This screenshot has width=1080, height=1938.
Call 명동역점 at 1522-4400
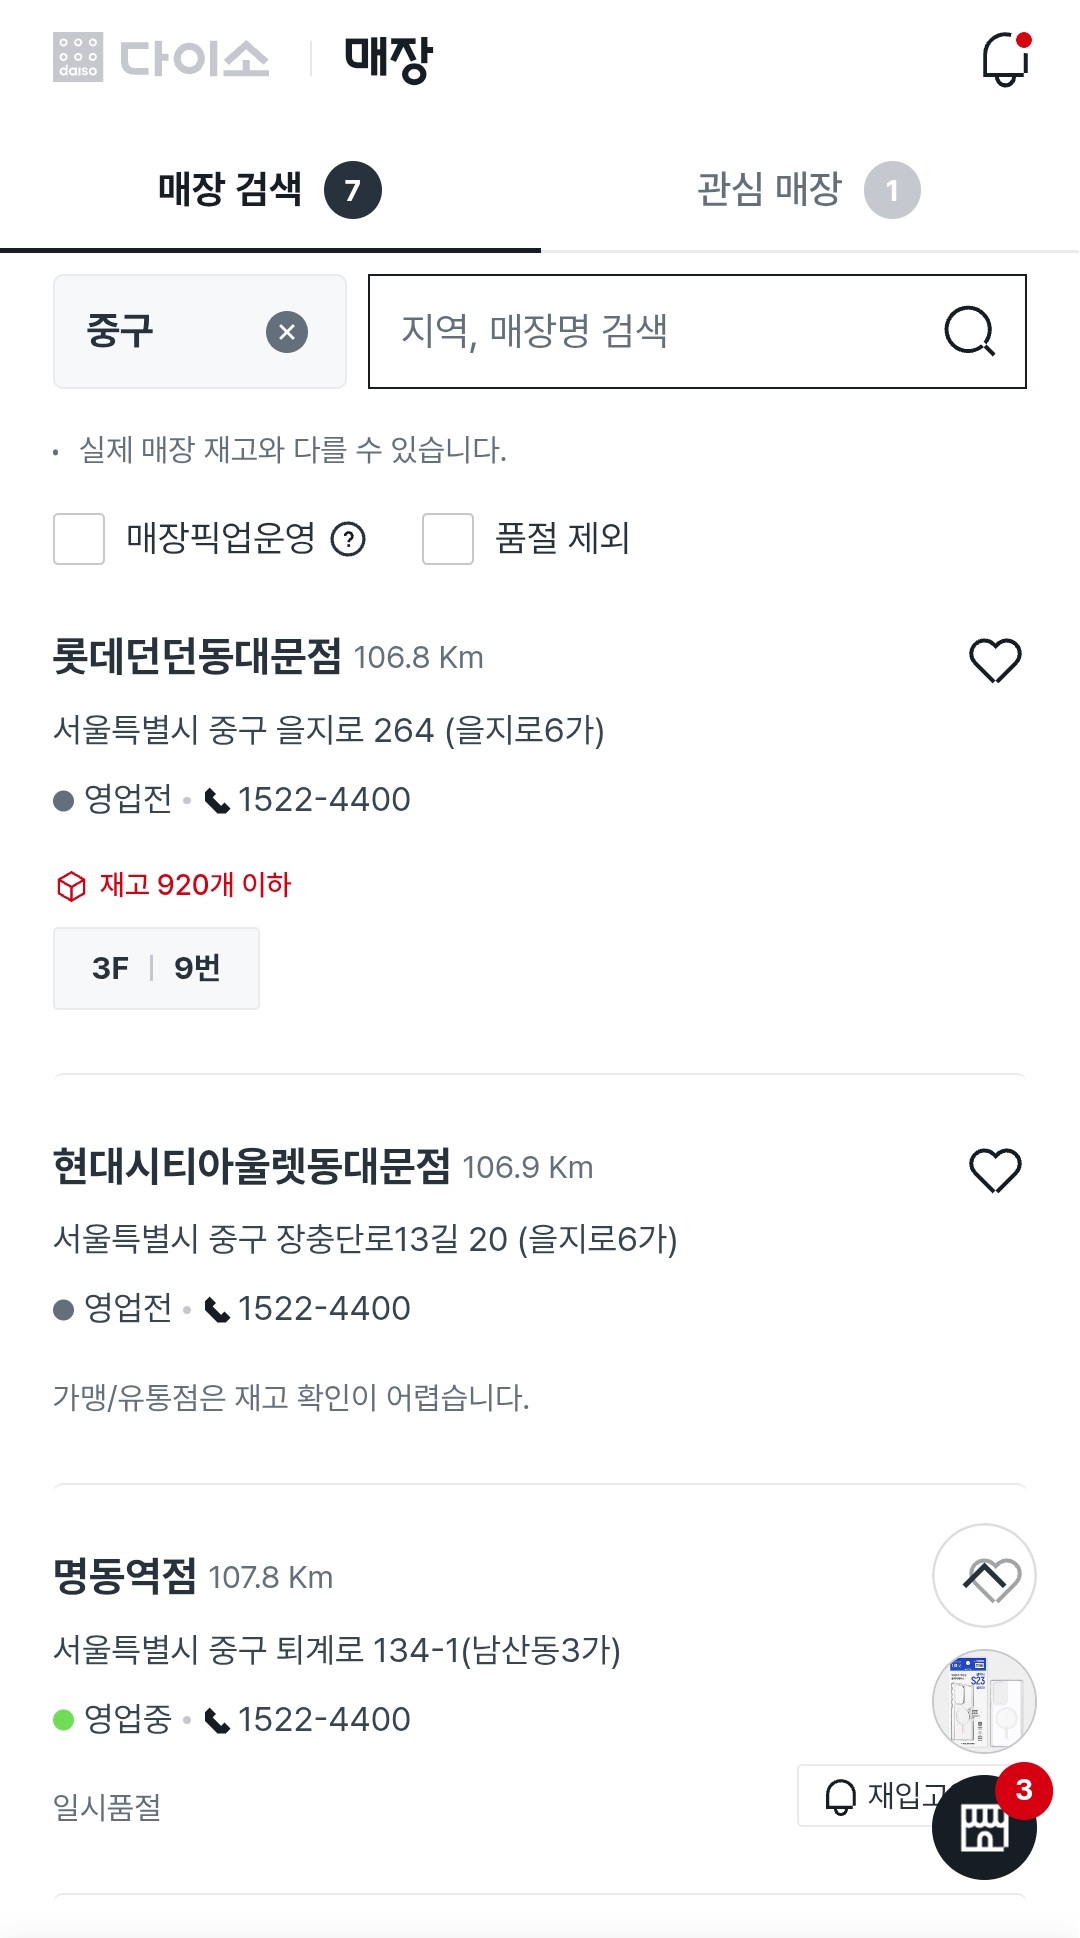(308, 1720)
